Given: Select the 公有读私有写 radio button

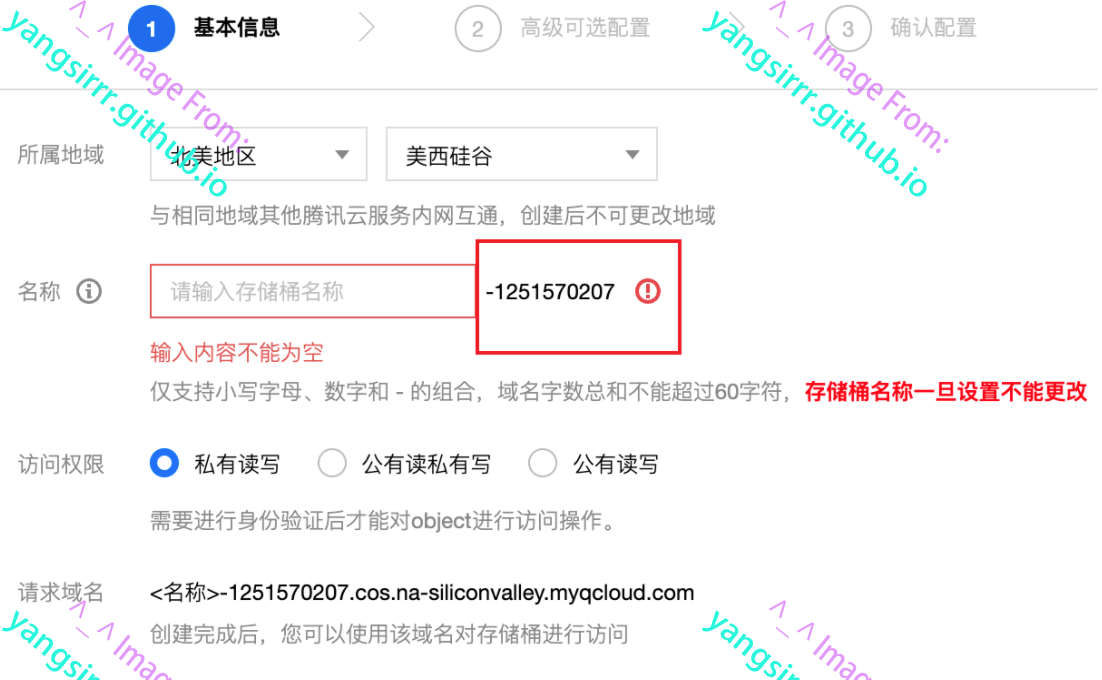Looking at the screenshot, I should 332,463.
